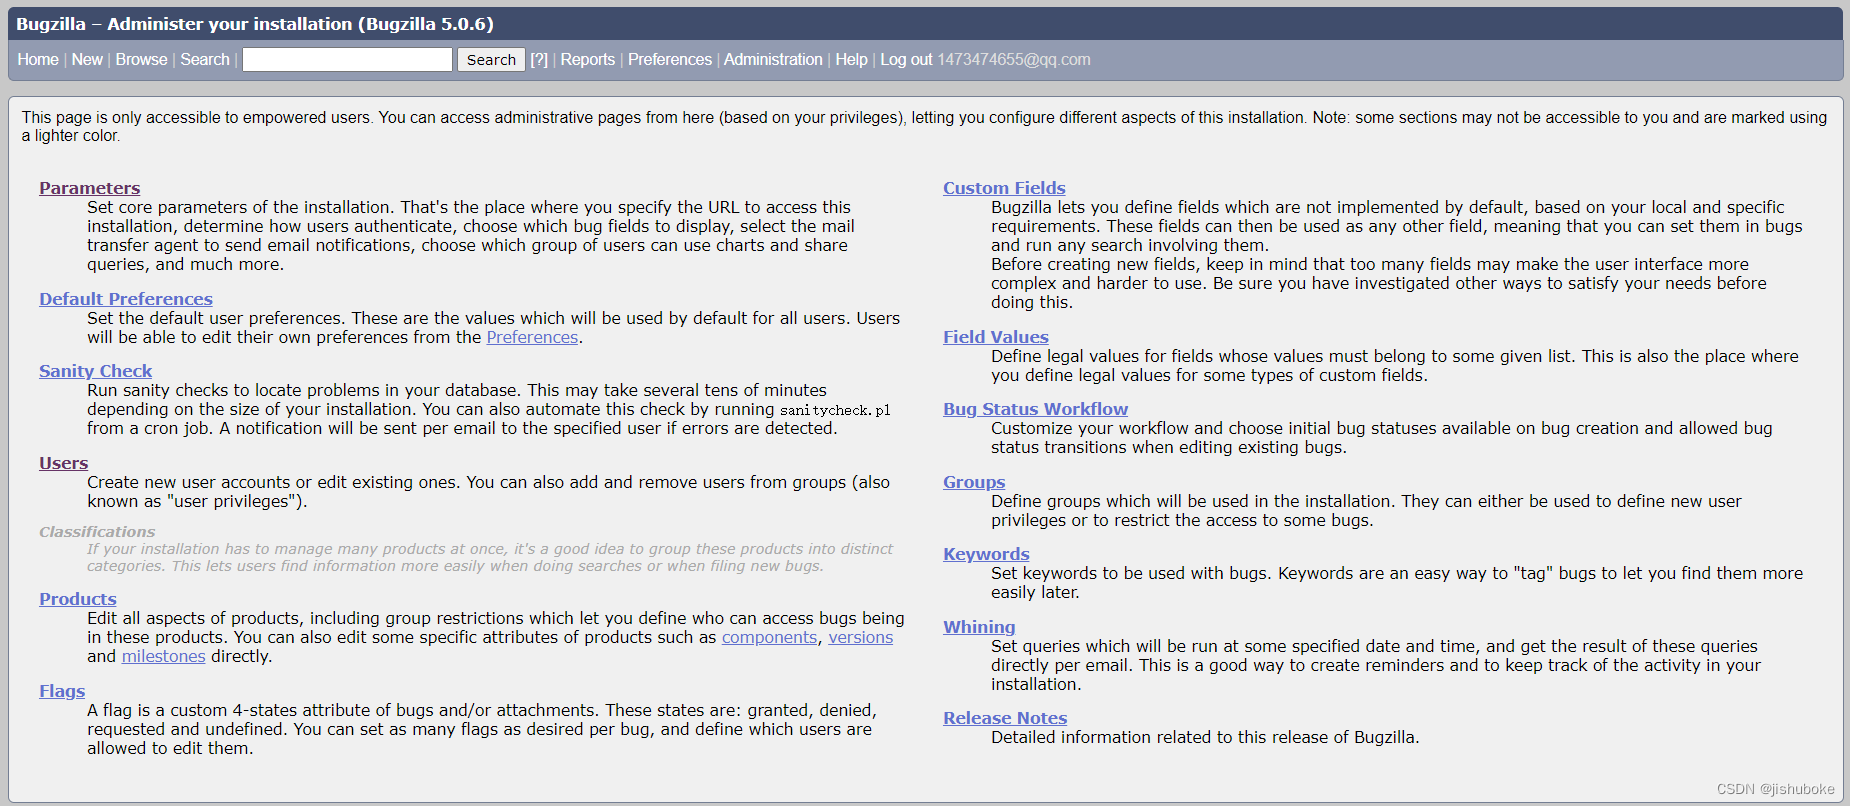Open the [?] quick search help link
Screen dimensions: 1850x806
click(x=539, y=60)
